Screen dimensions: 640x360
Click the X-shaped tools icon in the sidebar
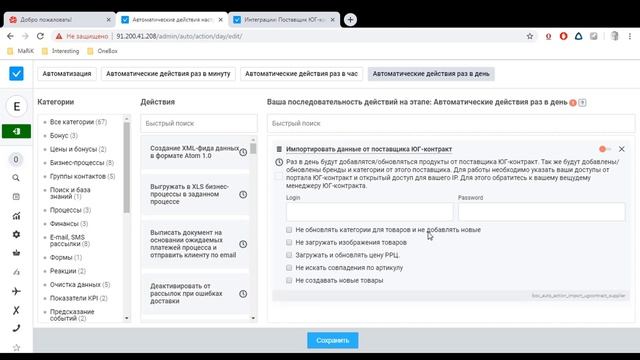tap(16, 310)
